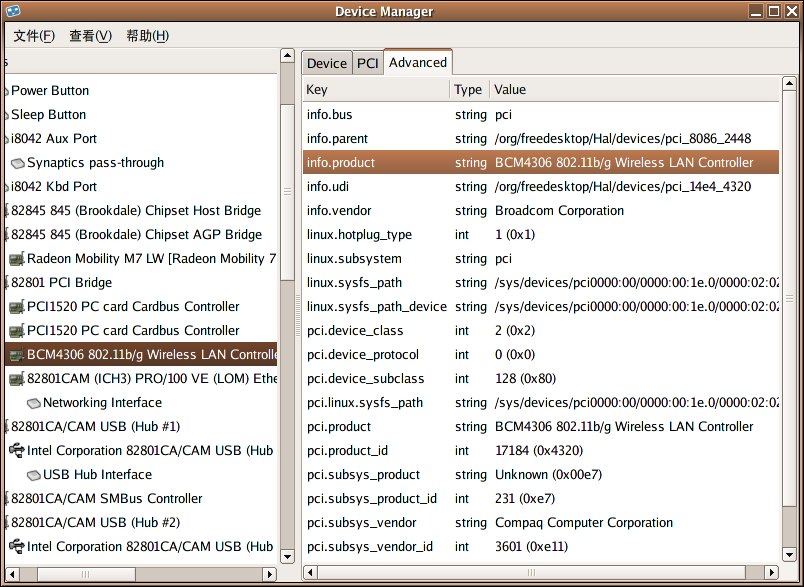Click the pci.device_subclass key
This screenshot has width=804, height=587.
click(x=366, y=379)
